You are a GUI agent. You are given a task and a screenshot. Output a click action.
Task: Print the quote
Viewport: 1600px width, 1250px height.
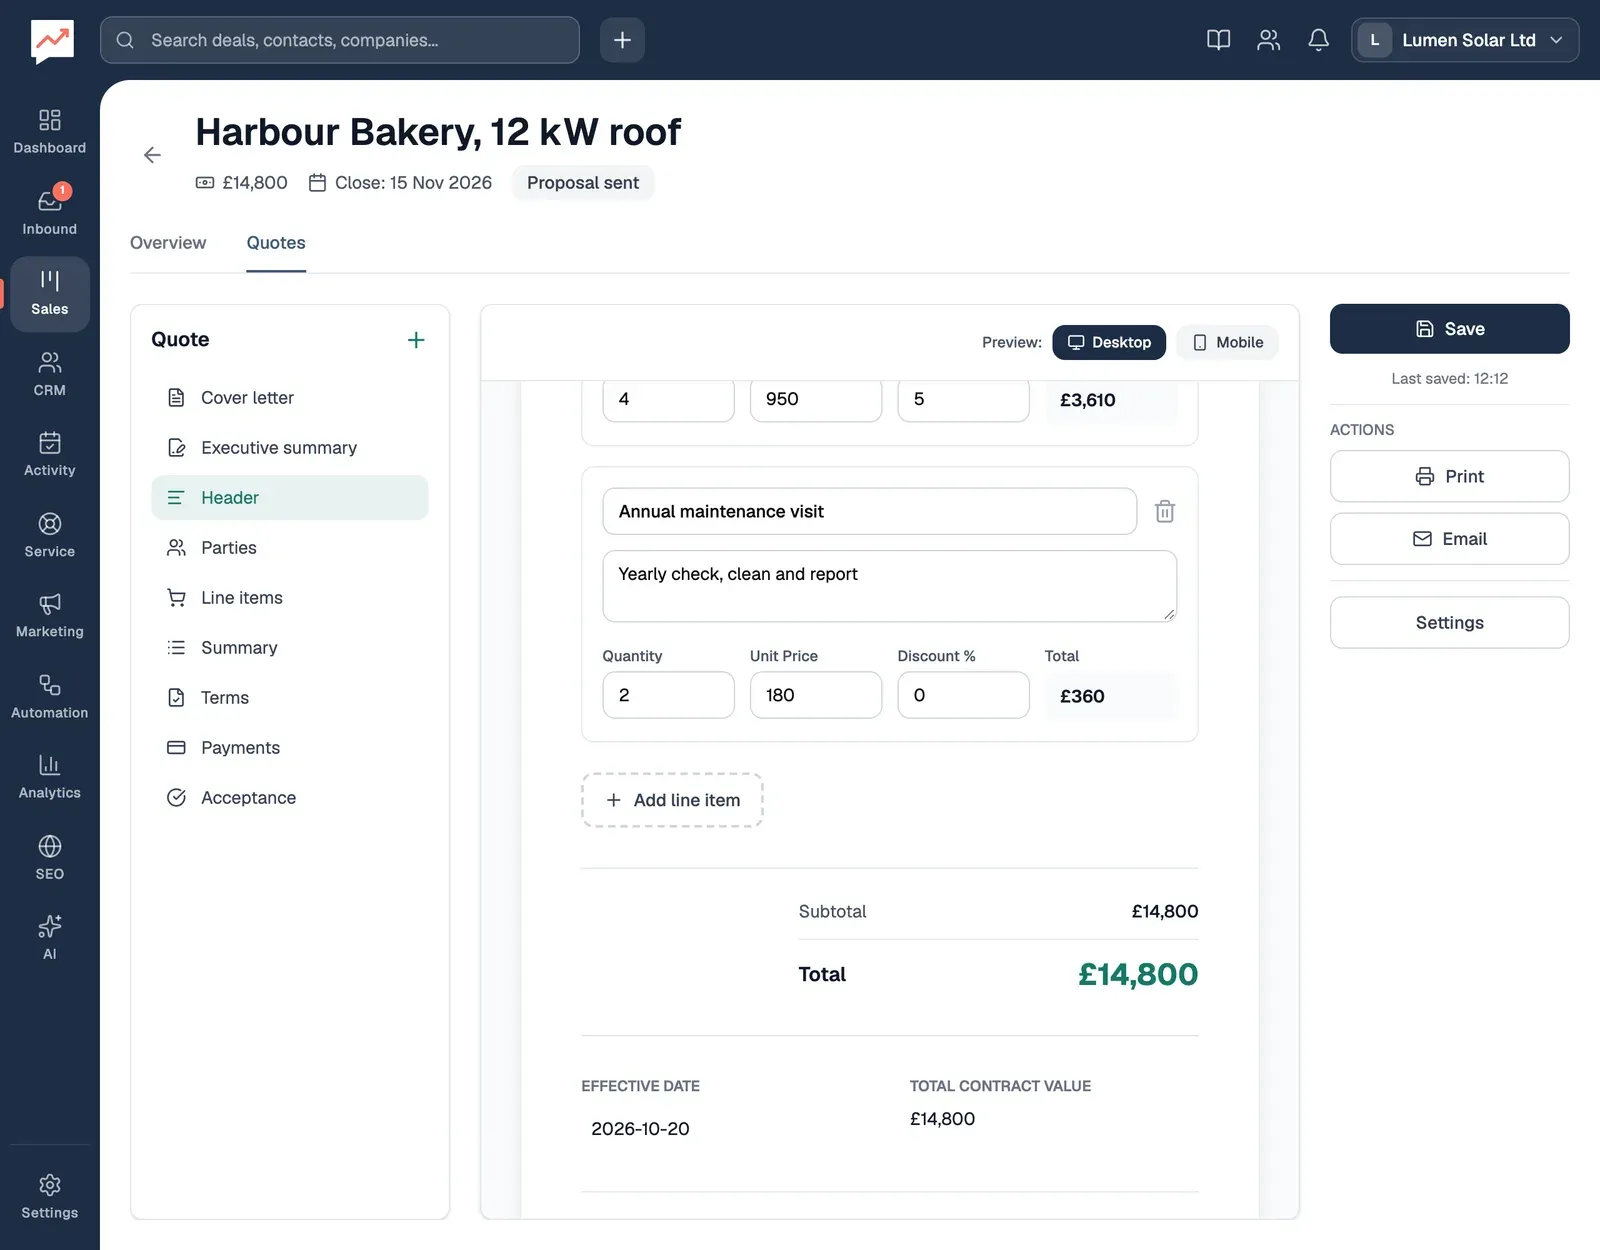pos(1449,476)
